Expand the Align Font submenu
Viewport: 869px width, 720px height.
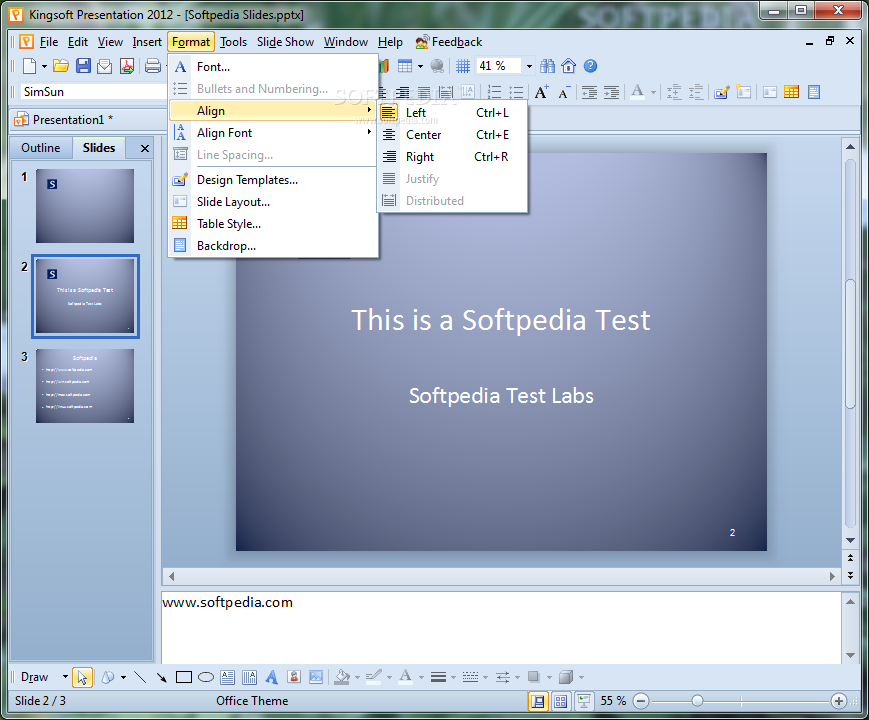click(x=274, y=133)
